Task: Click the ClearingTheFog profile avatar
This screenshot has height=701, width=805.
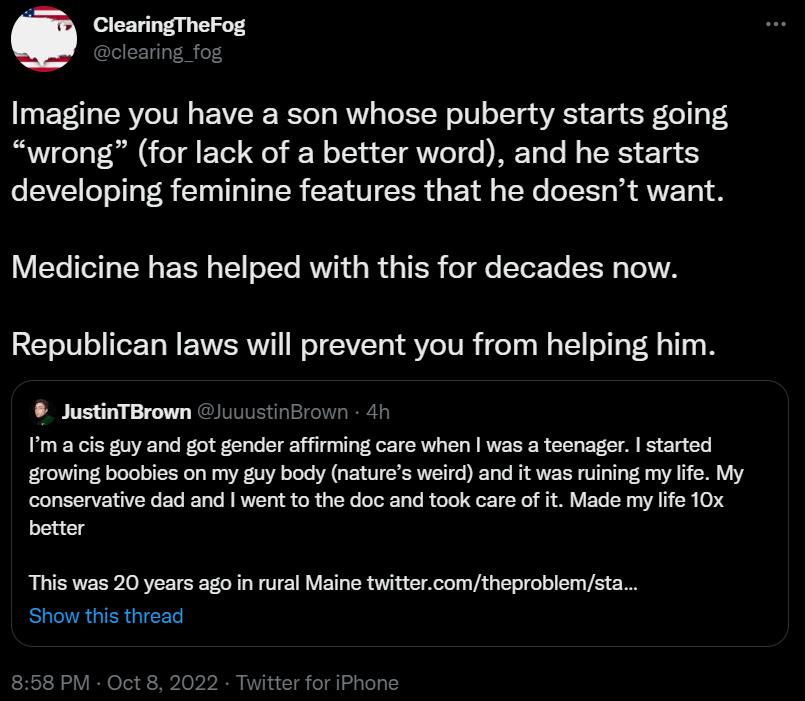Action: pos(43,39)
